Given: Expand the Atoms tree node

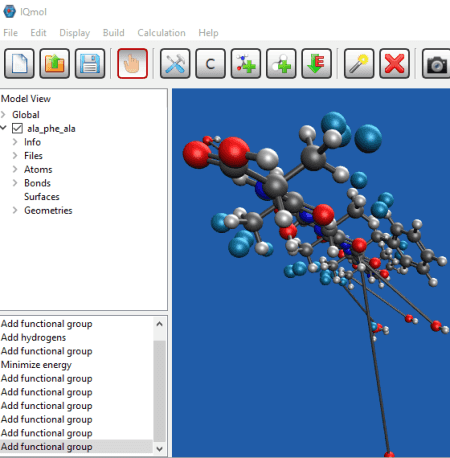Looking at the screenshot, I should click(15, 169).
